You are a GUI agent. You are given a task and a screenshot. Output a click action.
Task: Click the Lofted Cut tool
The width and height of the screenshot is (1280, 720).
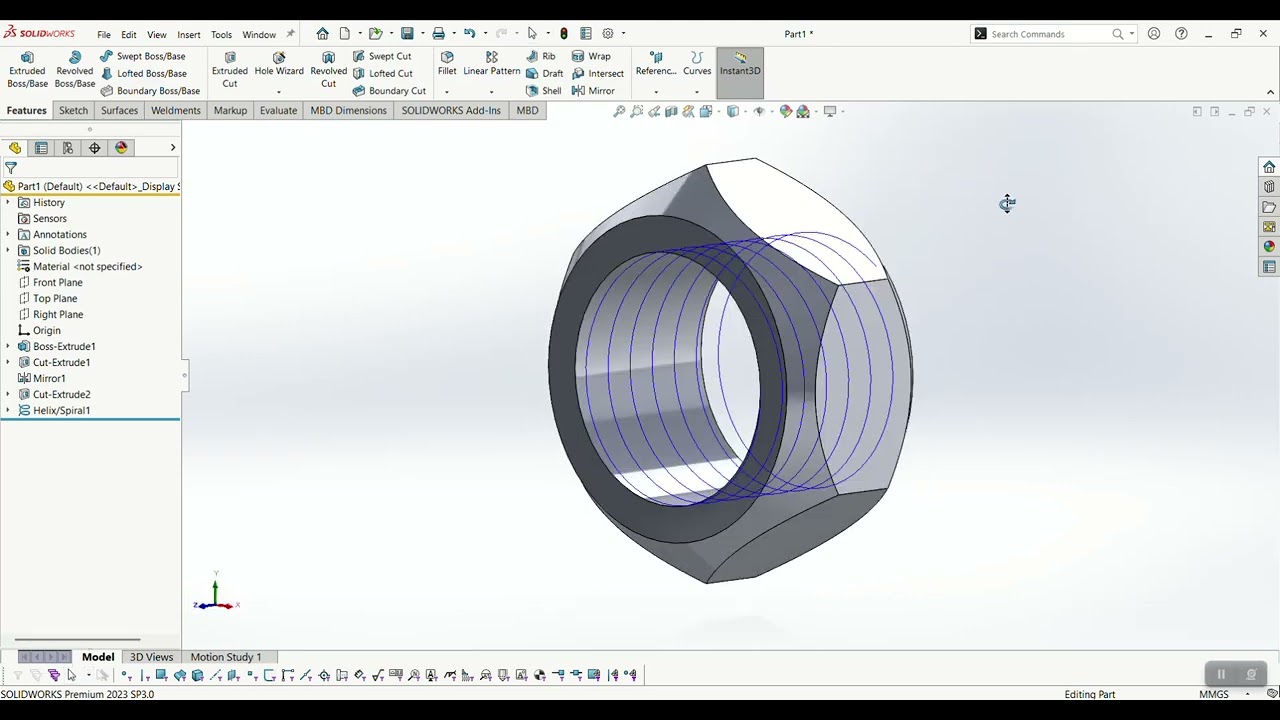(382, 73)
